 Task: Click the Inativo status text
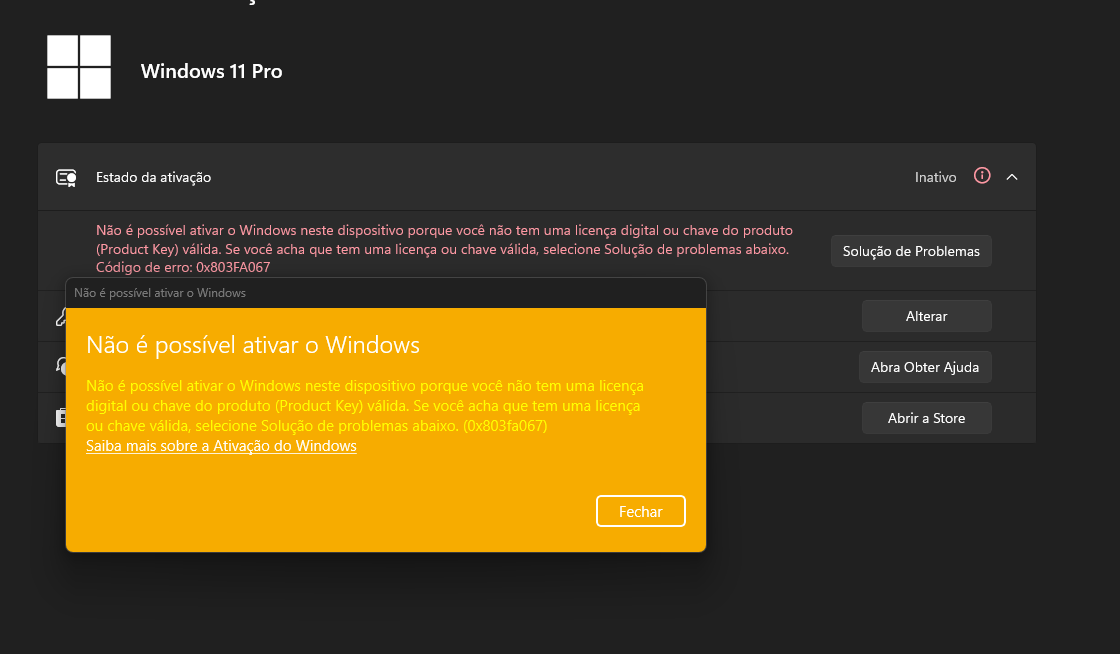click(x=935, y=177)
